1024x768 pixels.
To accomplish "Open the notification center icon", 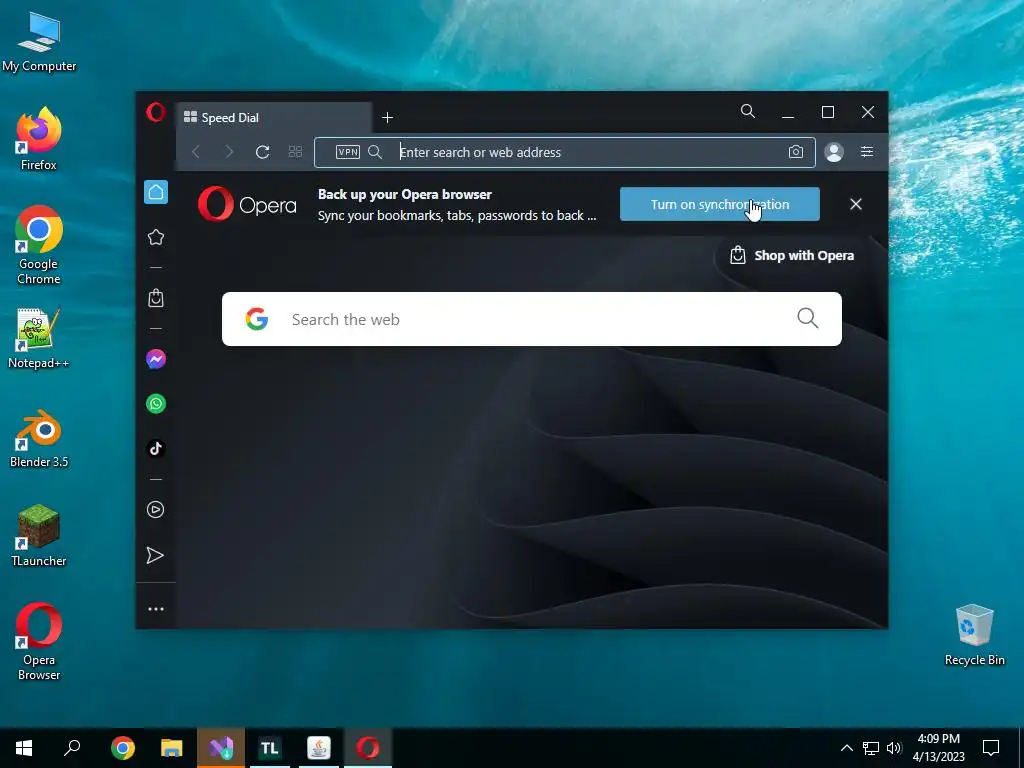I will pos(991,748).
